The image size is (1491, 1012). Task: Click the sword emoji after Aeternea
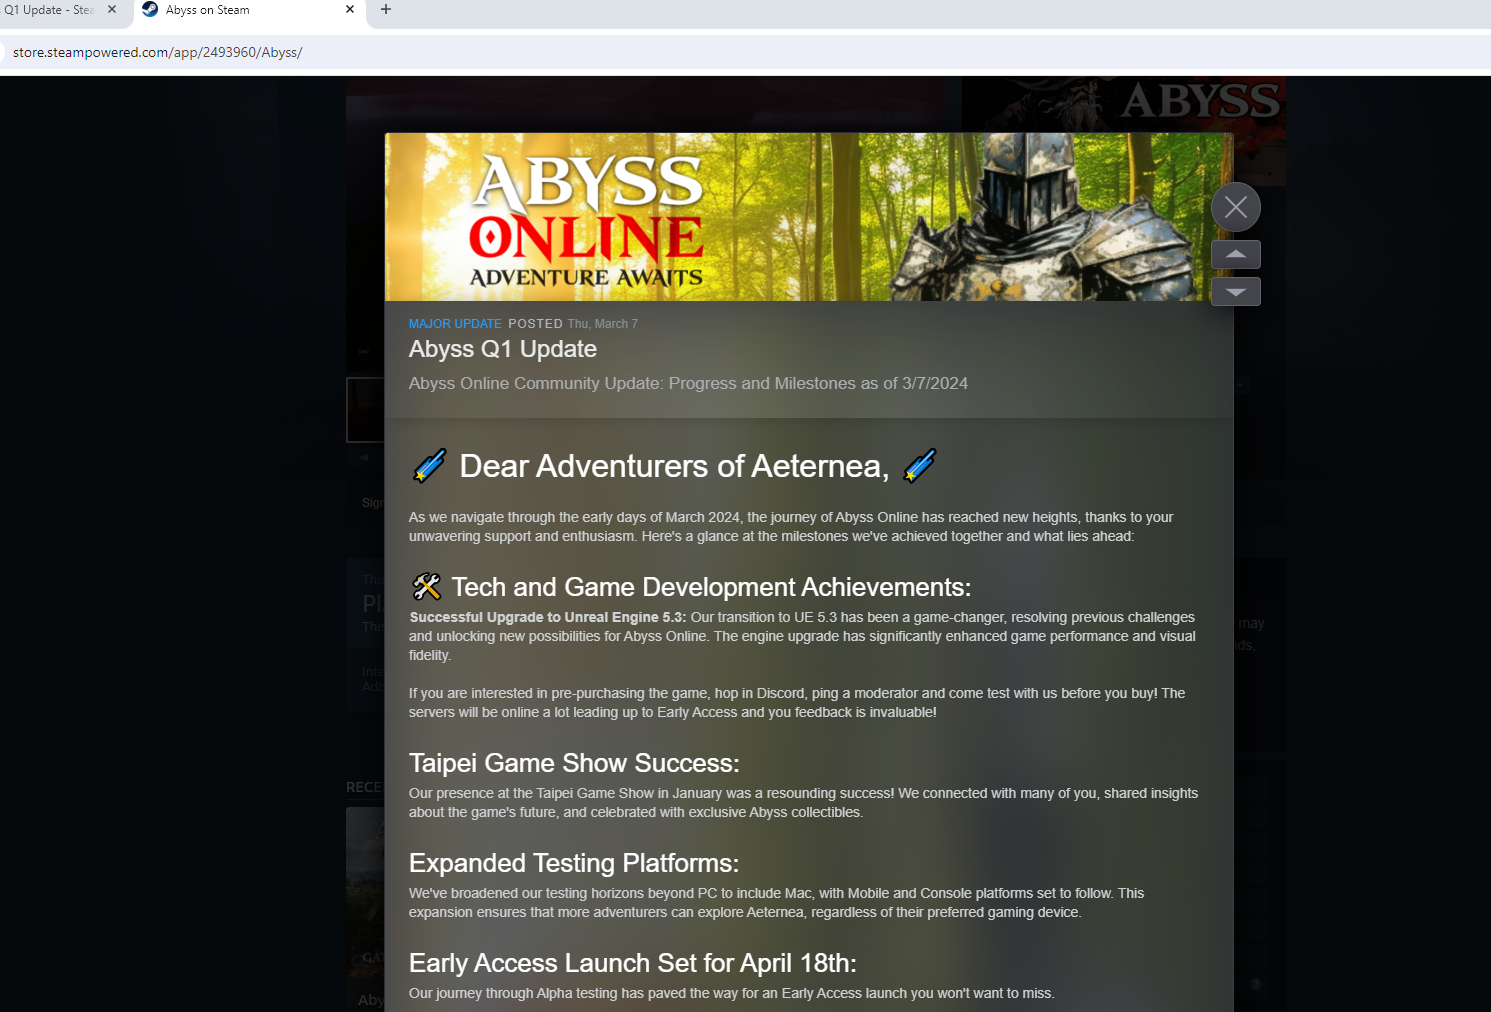tap(919, 466)
